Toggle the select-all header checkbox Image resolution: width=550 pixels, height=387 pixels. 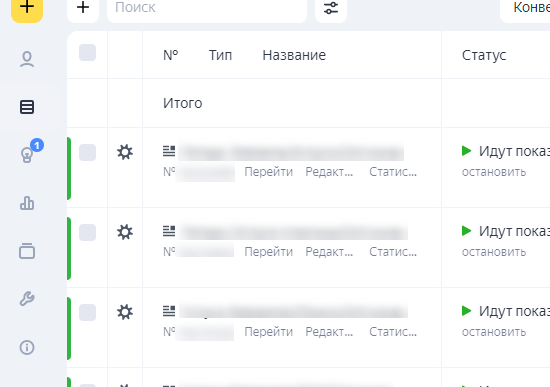[87, 53]
